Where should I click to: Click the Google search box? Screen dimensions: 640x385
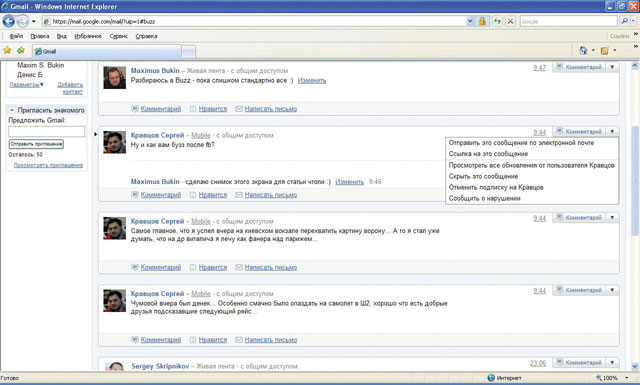click(568, 21)
